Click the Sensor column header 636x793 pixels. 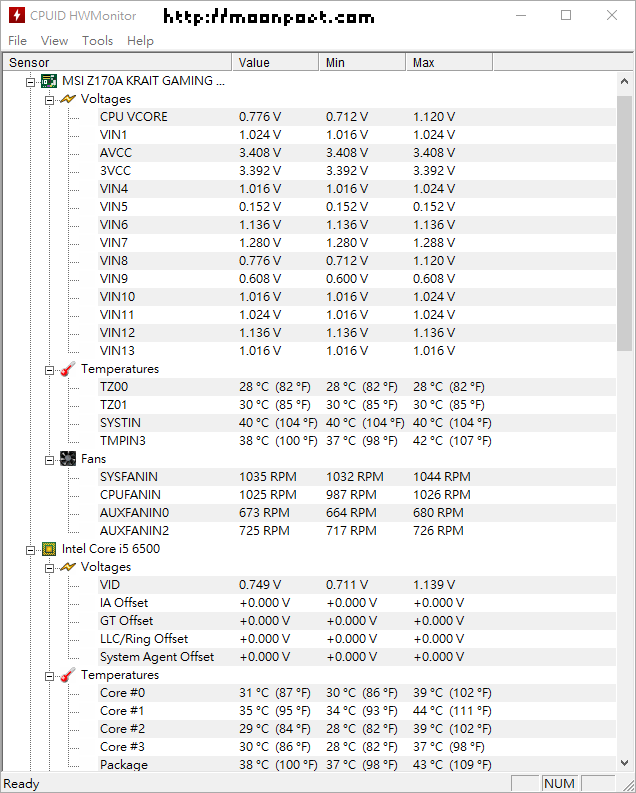point(115,62)
